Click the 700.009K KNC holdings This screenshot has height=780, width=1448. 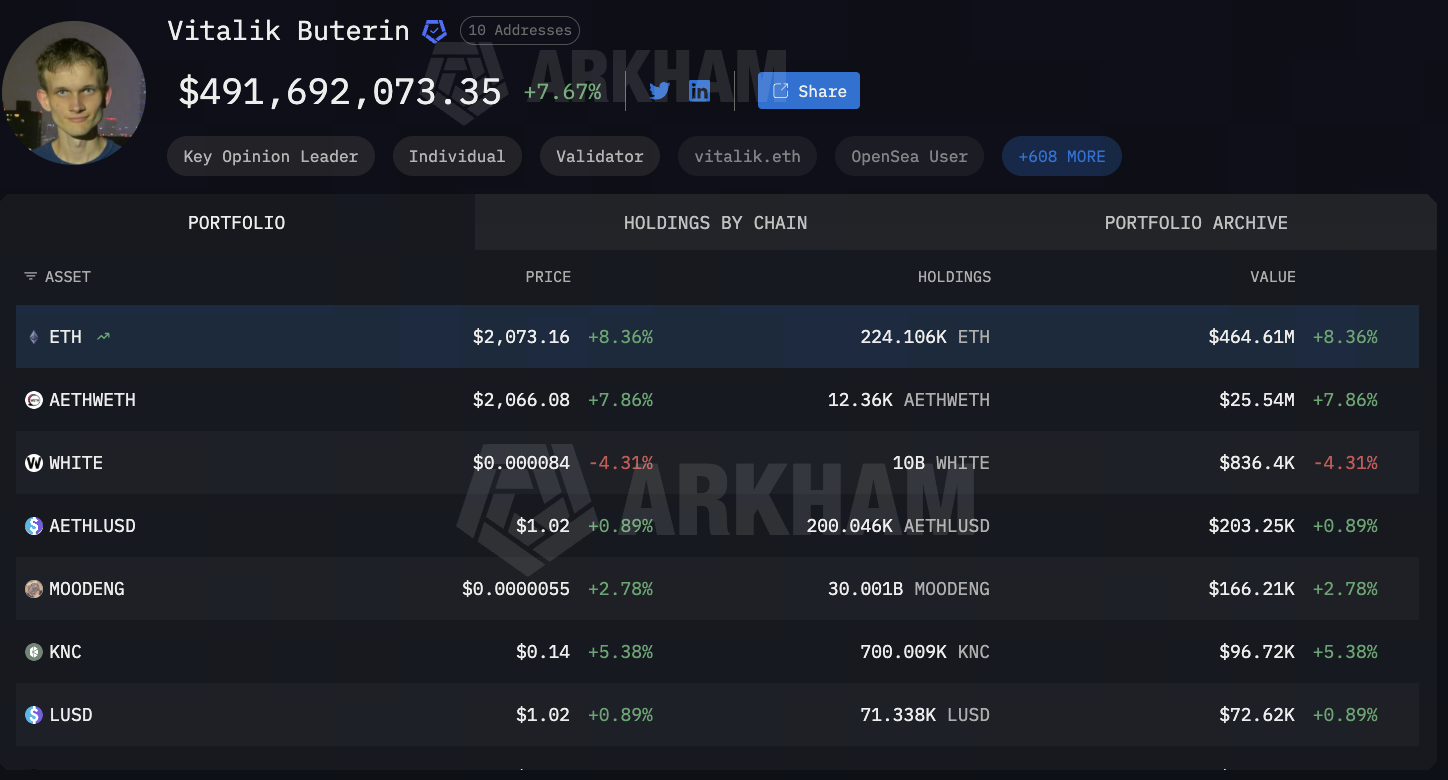(x=925, y=652)
